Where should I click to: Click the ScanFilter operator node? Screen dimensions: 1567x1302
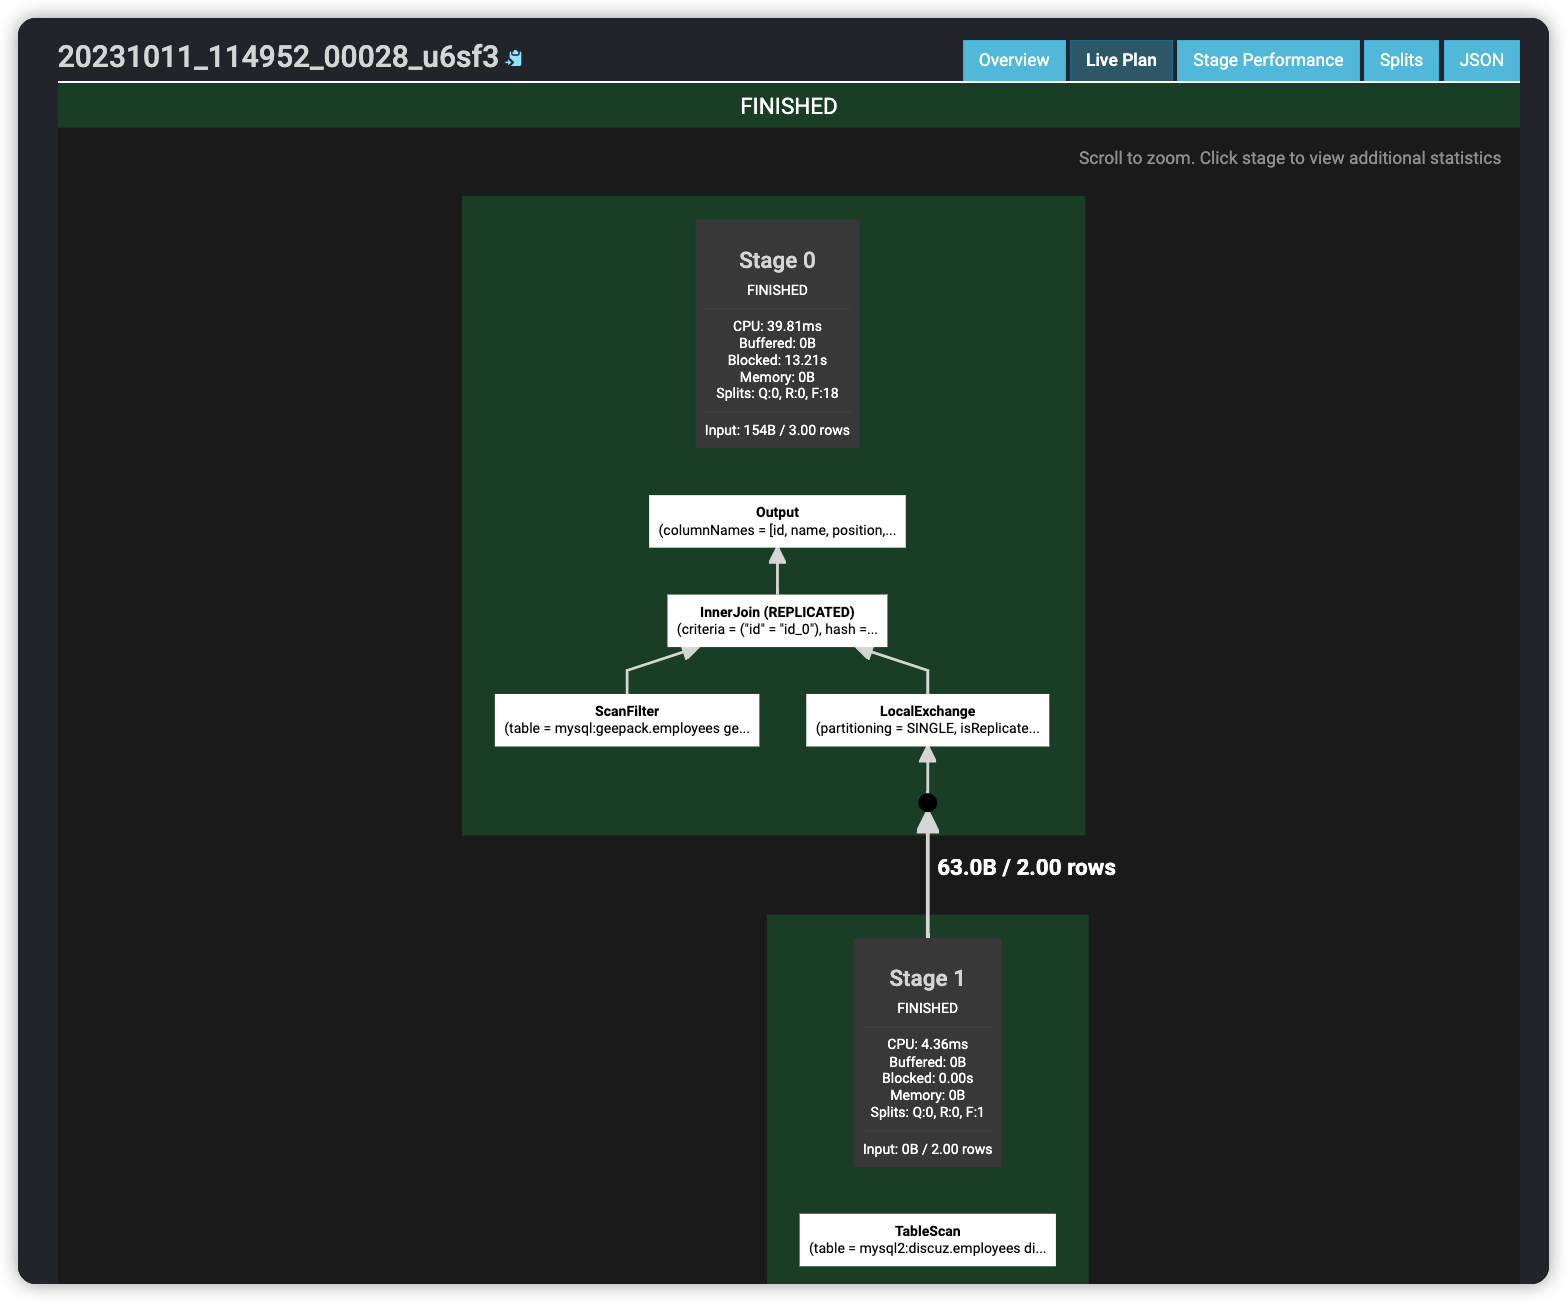(627, 720)
